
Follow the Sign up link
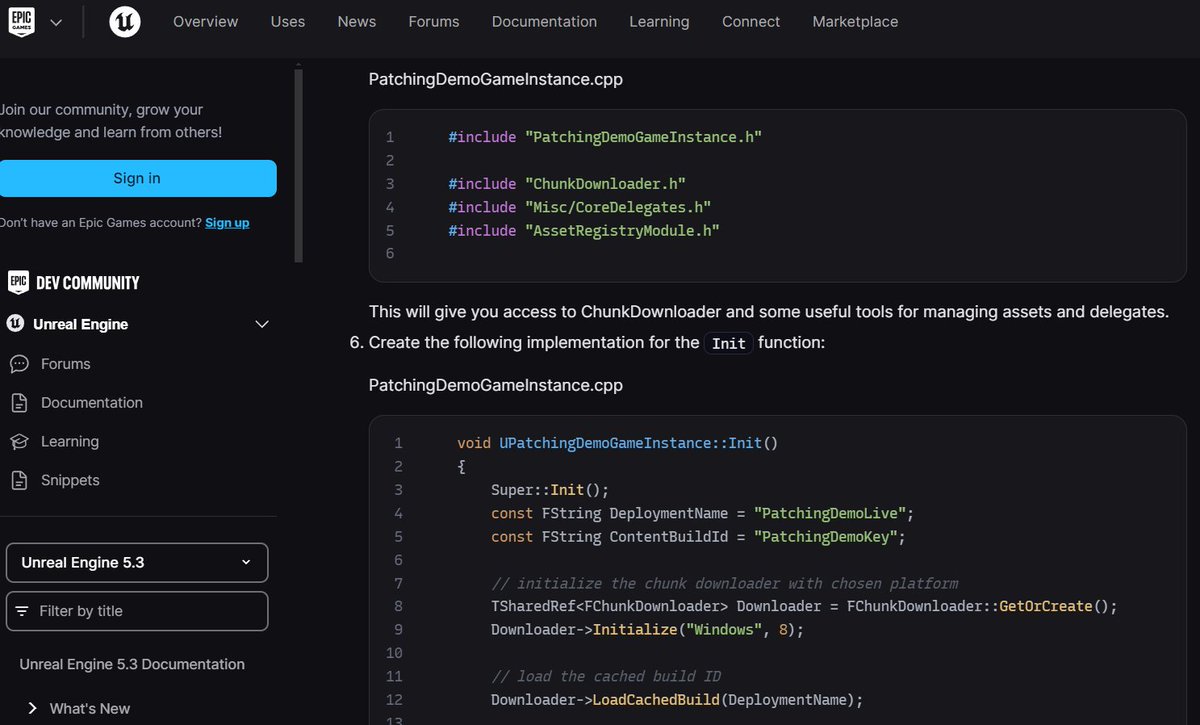tap(227, 223)
